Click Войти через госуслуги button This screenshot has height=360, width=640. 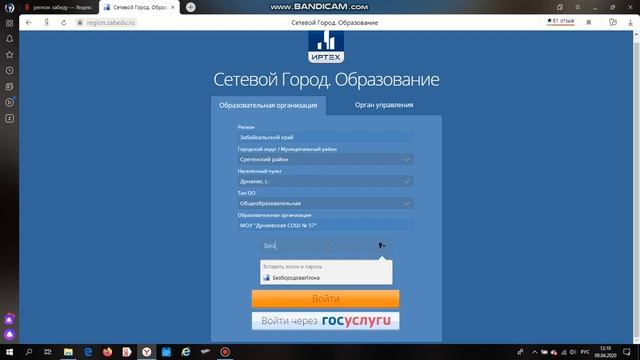tap(326, 321)
